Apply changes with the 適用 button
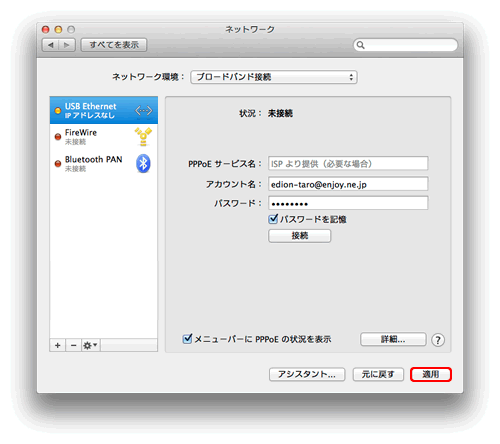Viewport: 500px width, 444px height. click(x=431, y=374)
